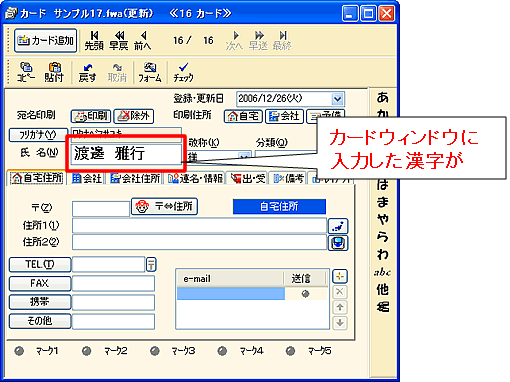Toggle マーク2 indicator
The image size is (510, 382).
click(87, 351)
